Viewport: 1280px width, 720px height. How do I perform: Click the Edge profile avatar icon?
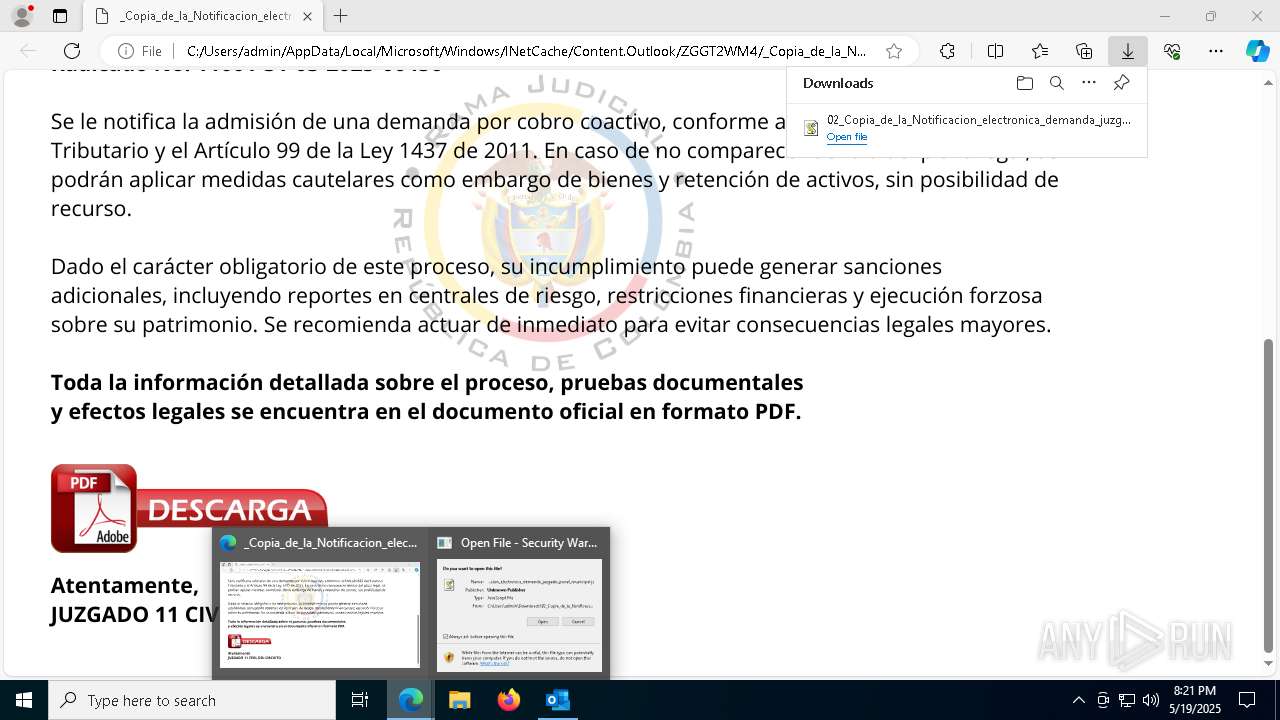coord(22,16)
